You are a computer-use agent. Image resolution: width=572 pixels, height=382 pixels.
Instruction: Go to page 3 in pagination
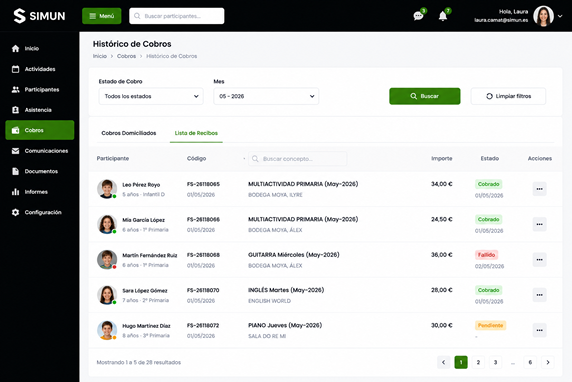click(495, 362)
